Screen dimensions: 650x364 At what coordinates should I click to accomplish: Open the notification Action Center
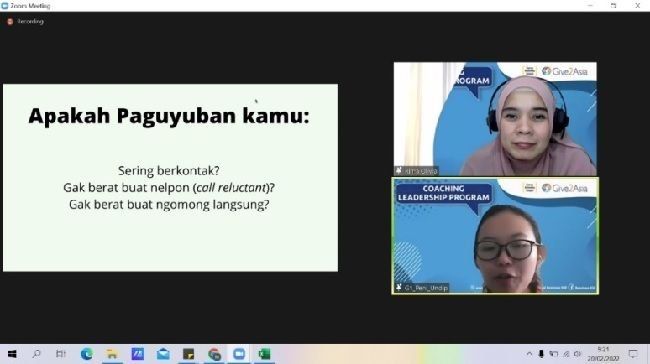tap(633, 354)
